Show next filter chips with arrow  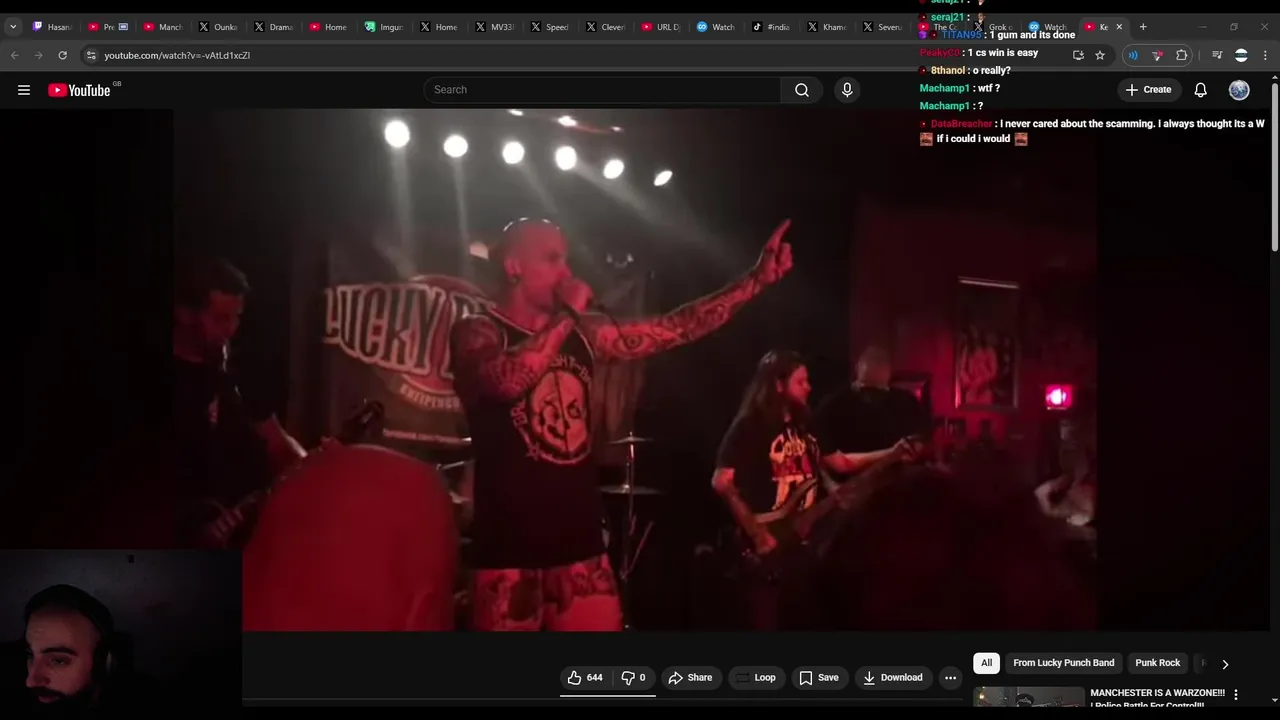[1225, 664]
